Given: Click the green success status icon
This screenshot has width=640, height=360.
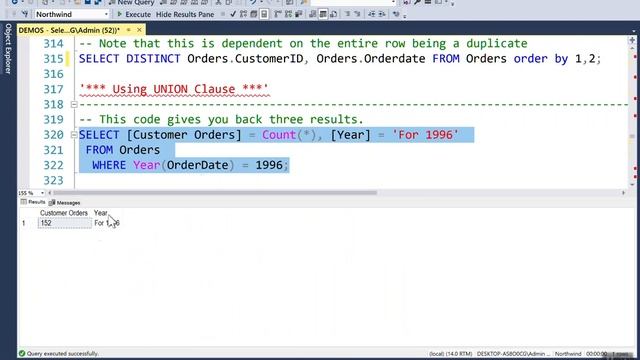Looking at the screenshot, I should pyautogui.click(x=22, y=353).
